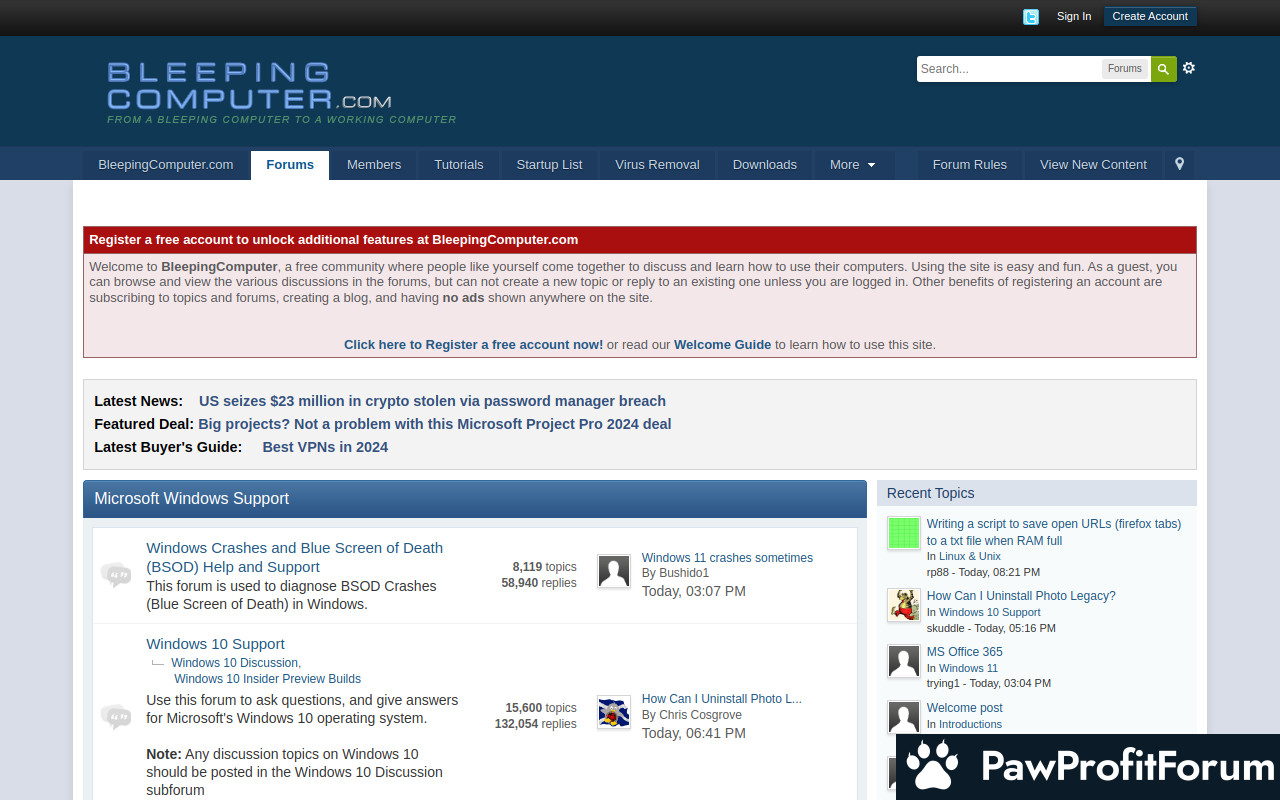This screenshot has height=800, width=1280.
Task: Open the US seizes $23 million news link
Action: (x=432, y=401)
